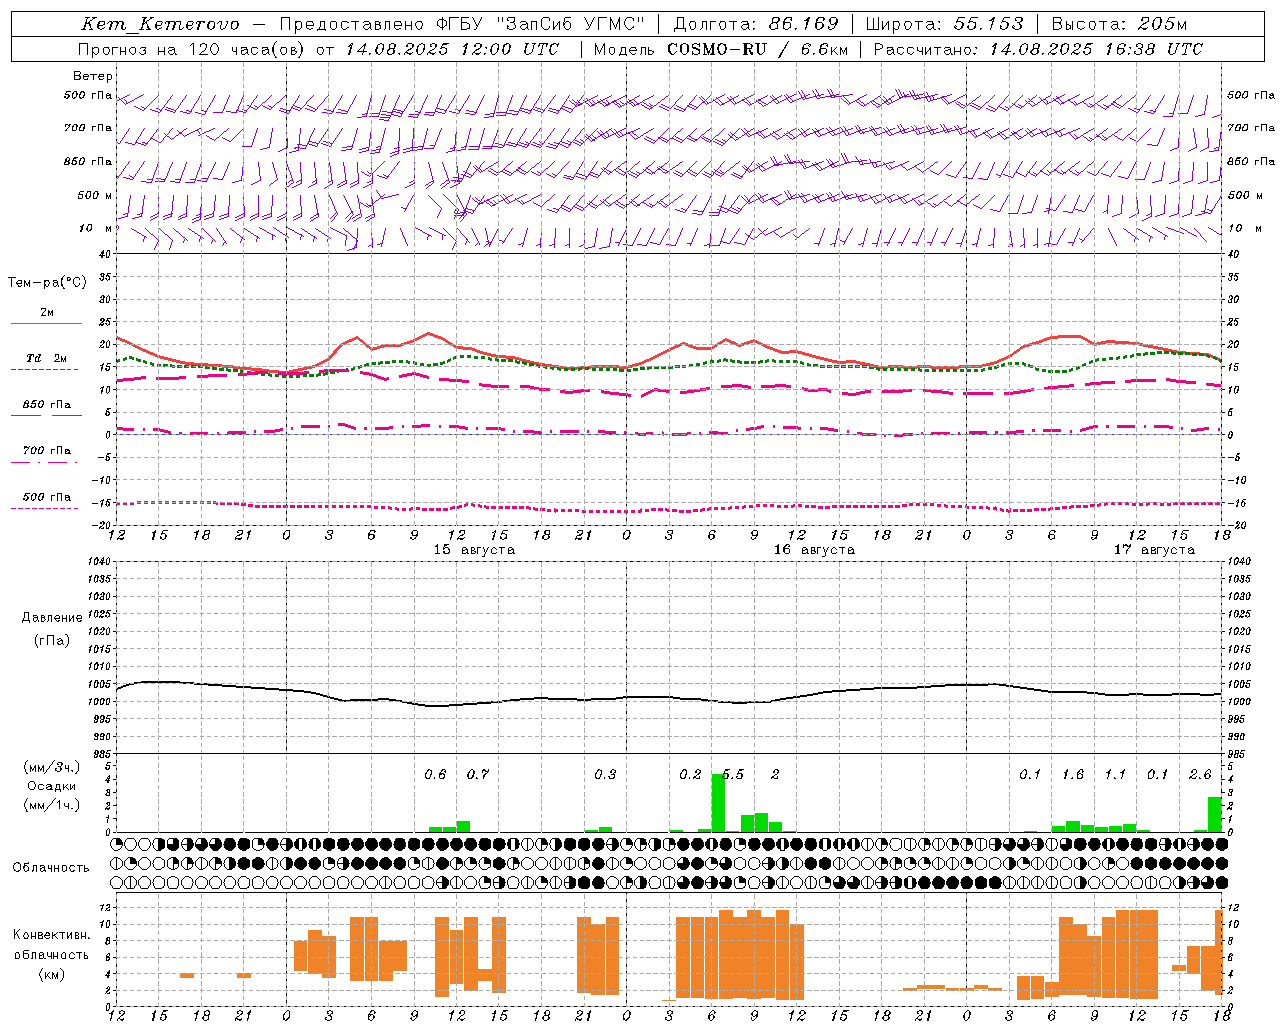Click the '15 августа' date label

pyautogui.click(x=474, y=550)
